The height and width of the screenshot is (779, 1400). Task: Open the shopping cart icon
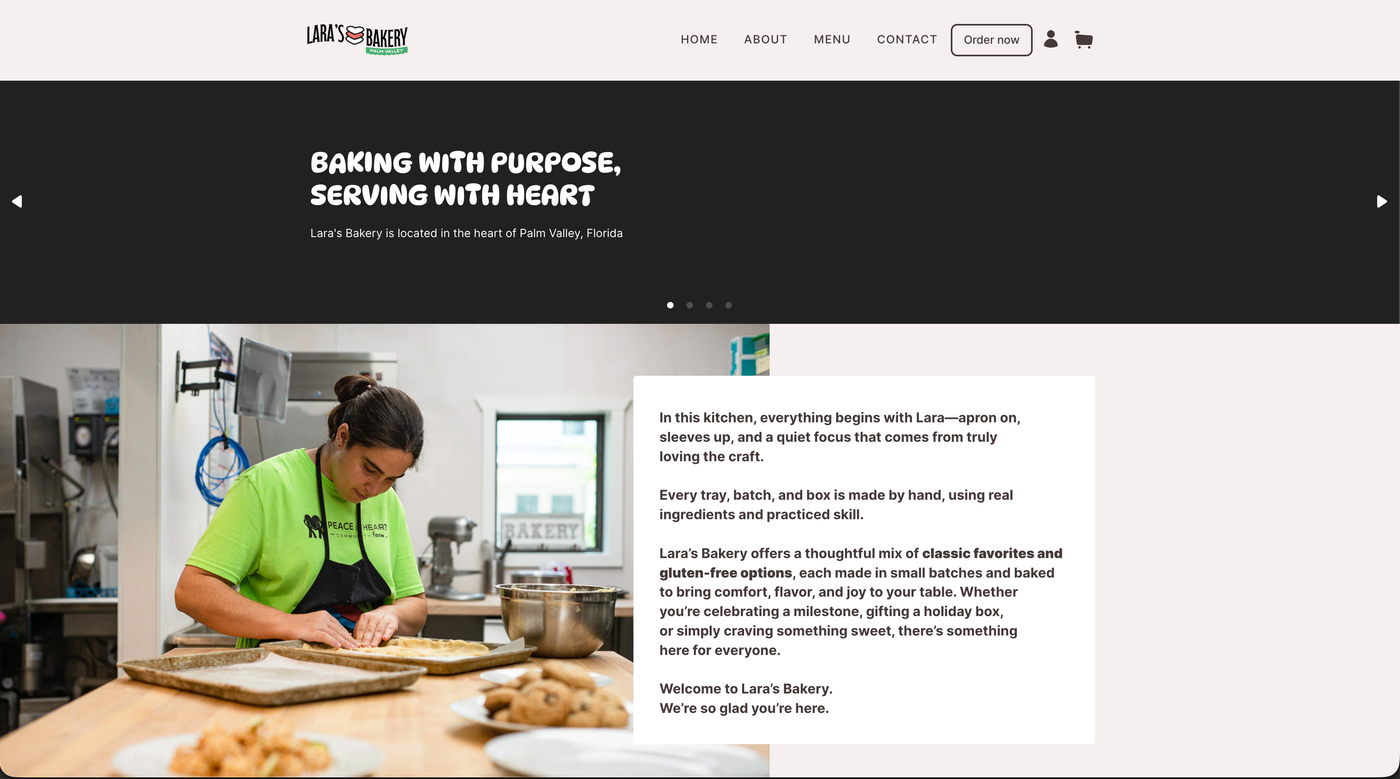[1084, 40]
